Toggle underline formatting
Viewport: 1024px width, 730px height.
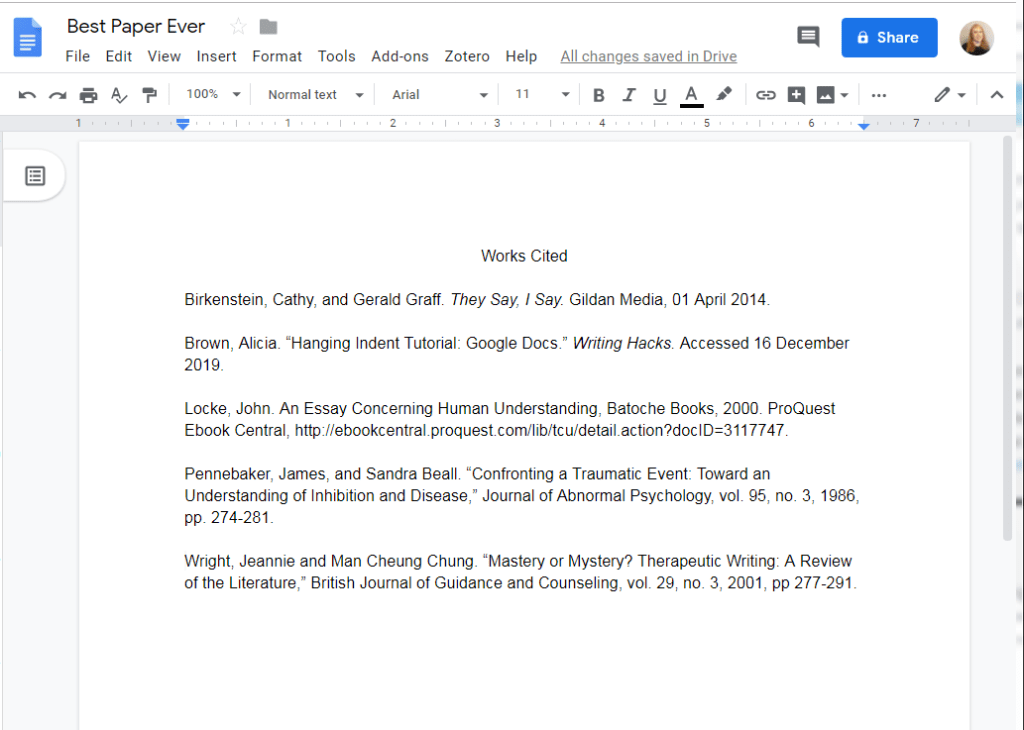pos(659,95)
